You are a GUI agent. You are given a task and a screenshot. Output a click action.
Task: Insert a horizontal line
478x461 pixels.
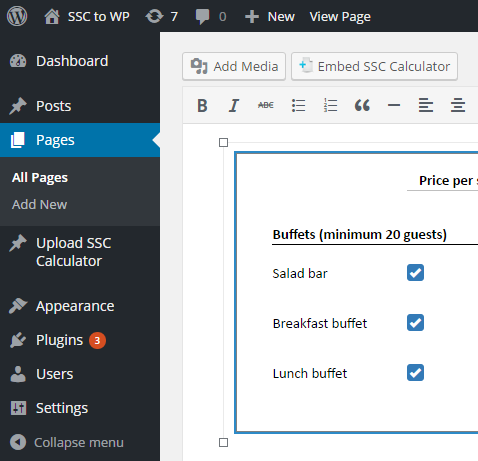click(x=394, y=106)
